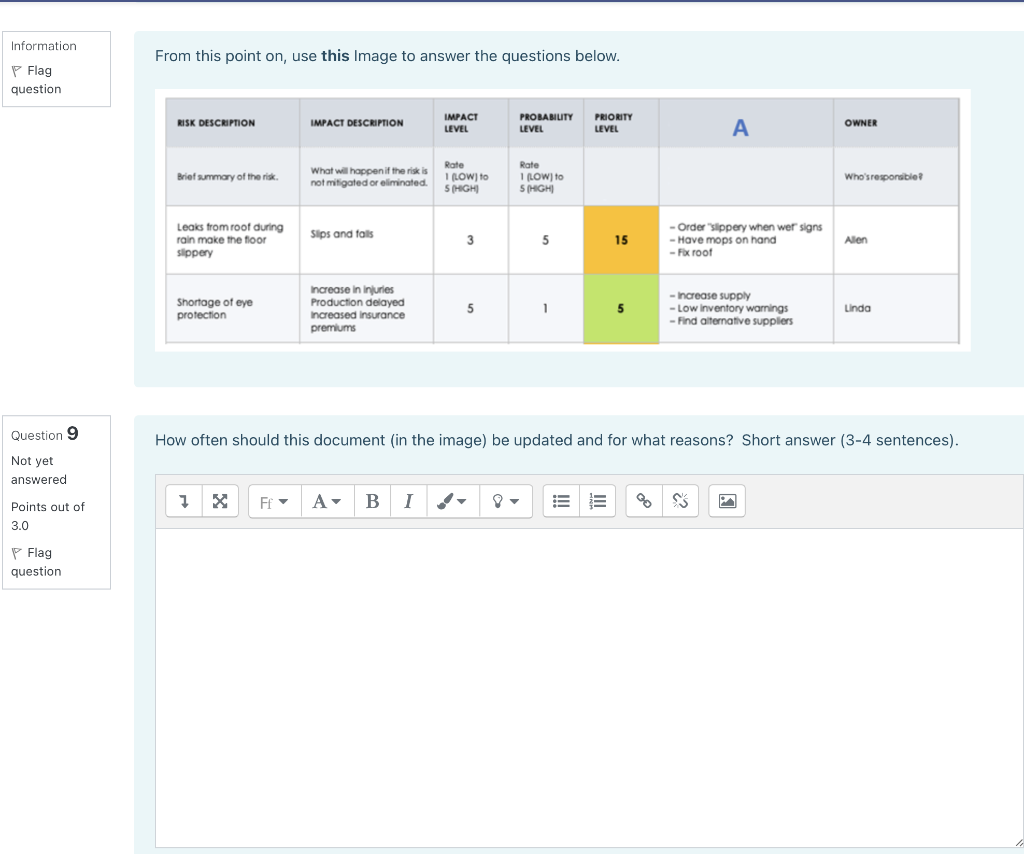Flag the Information block question
Image resolution: width=1024 pixels, height=854 pixels.
36,80
